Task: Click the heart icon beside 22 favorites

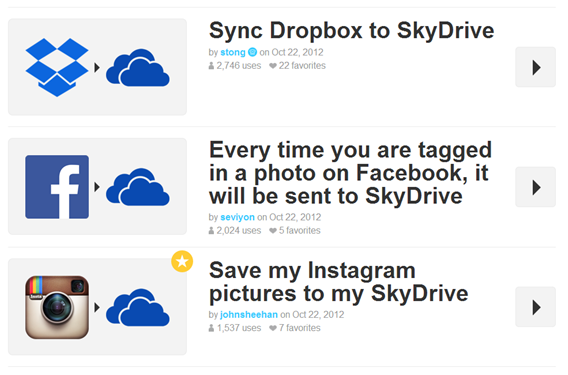Action: point(273,66)
